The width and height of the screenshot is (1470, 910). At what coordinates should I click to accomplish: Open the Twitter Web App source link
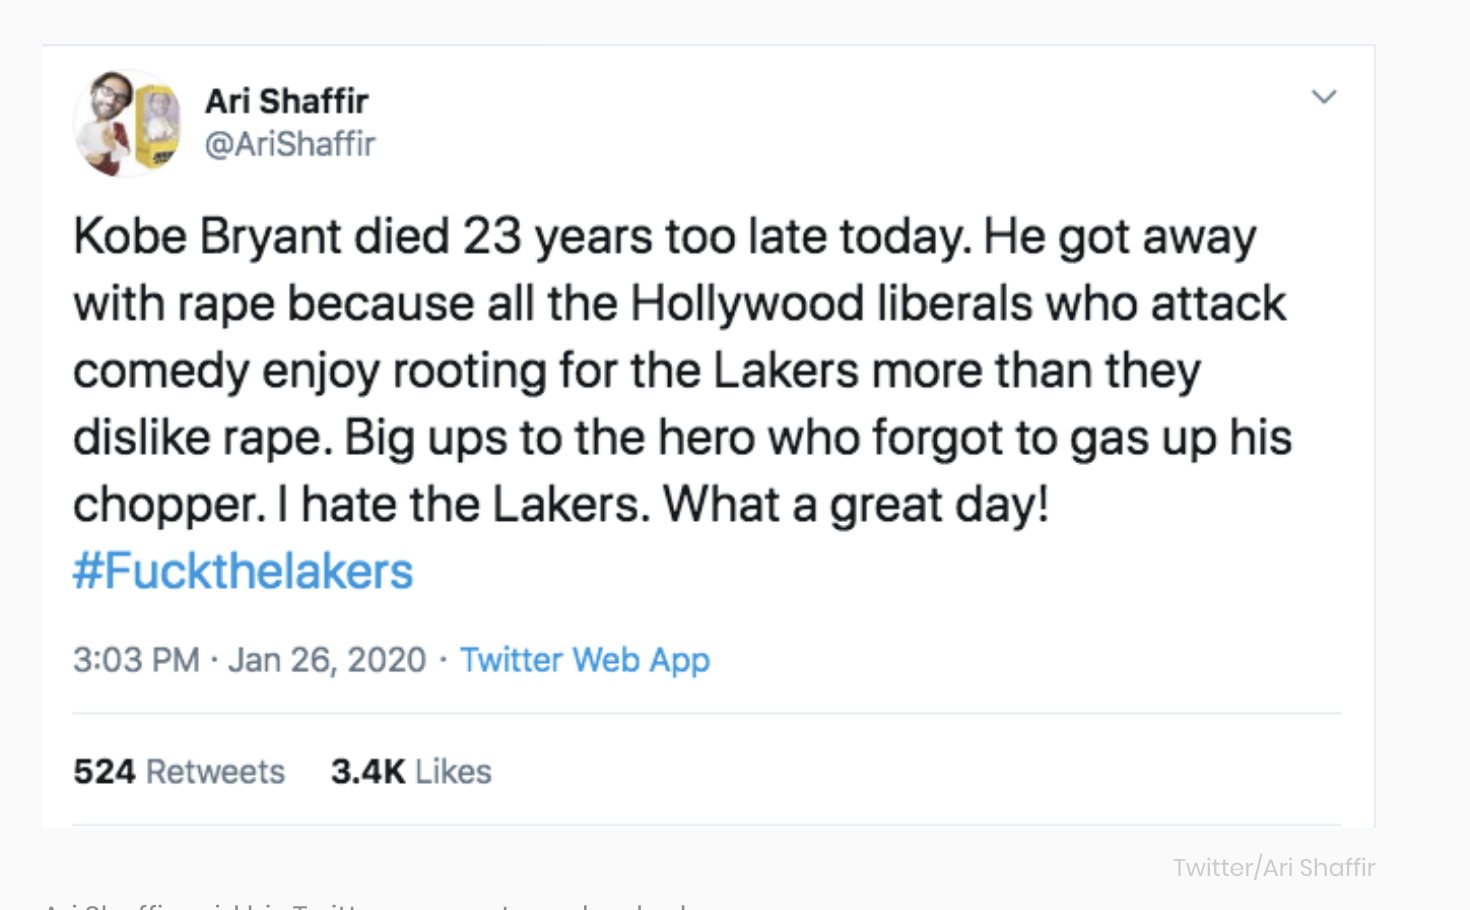coord(584,660)
